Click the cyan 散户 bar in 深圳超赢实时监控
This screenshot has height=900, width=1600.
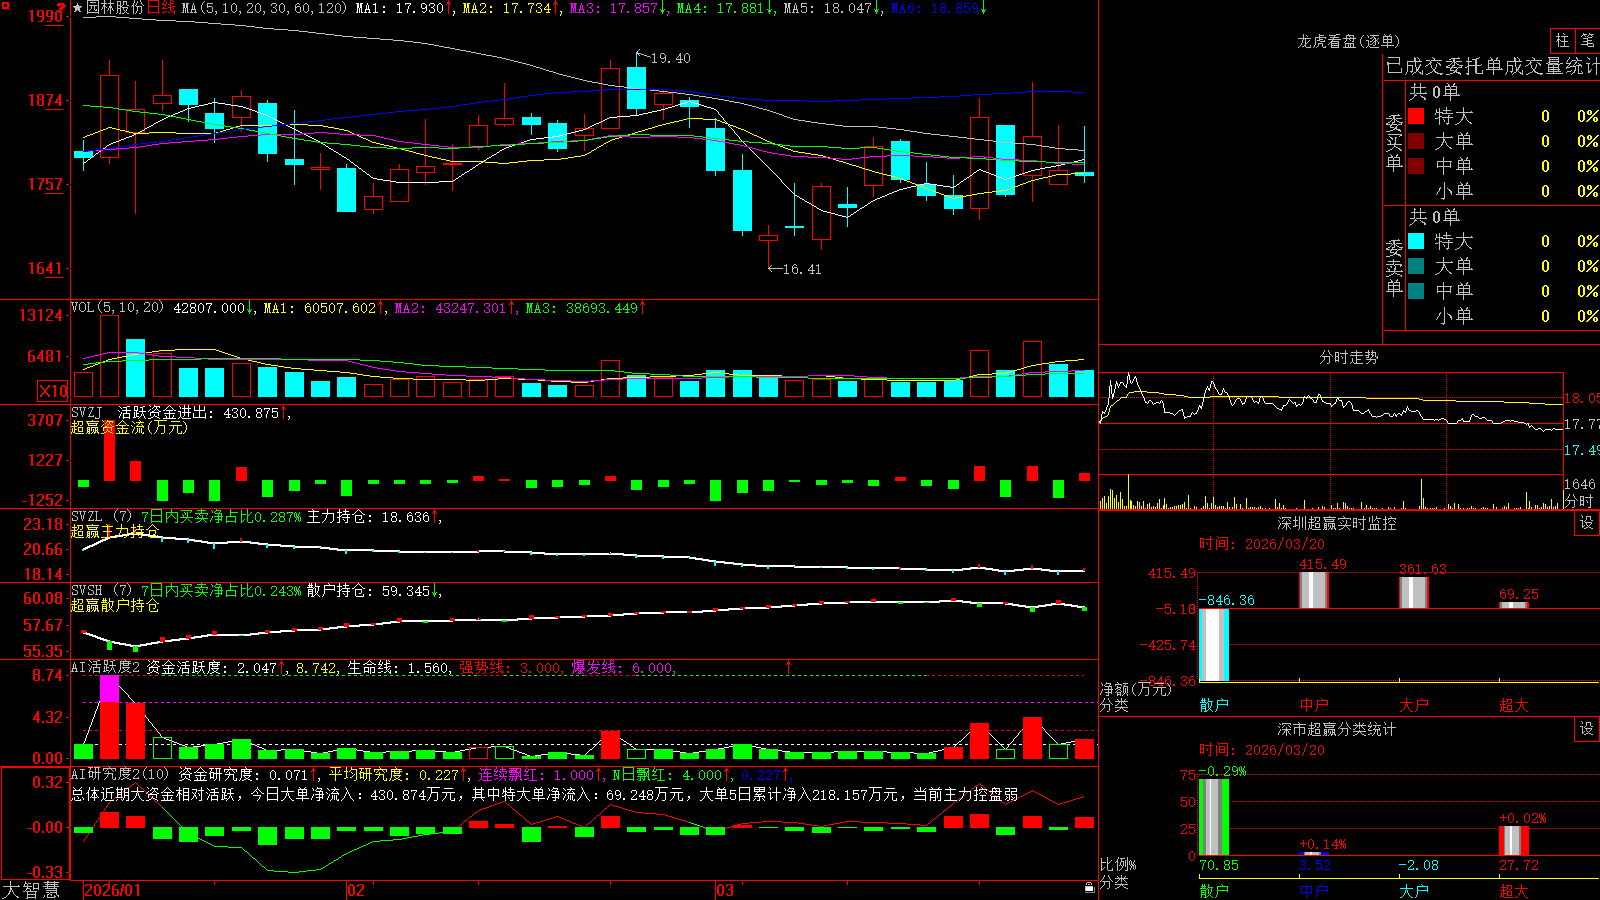click(x=1214, y=645)
